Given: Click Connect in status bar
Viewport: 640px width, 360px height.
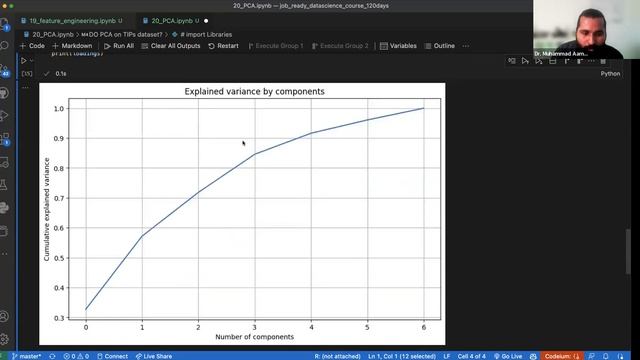Looking at the screenshot, I should pyautogui.click(x=112, y=356).
